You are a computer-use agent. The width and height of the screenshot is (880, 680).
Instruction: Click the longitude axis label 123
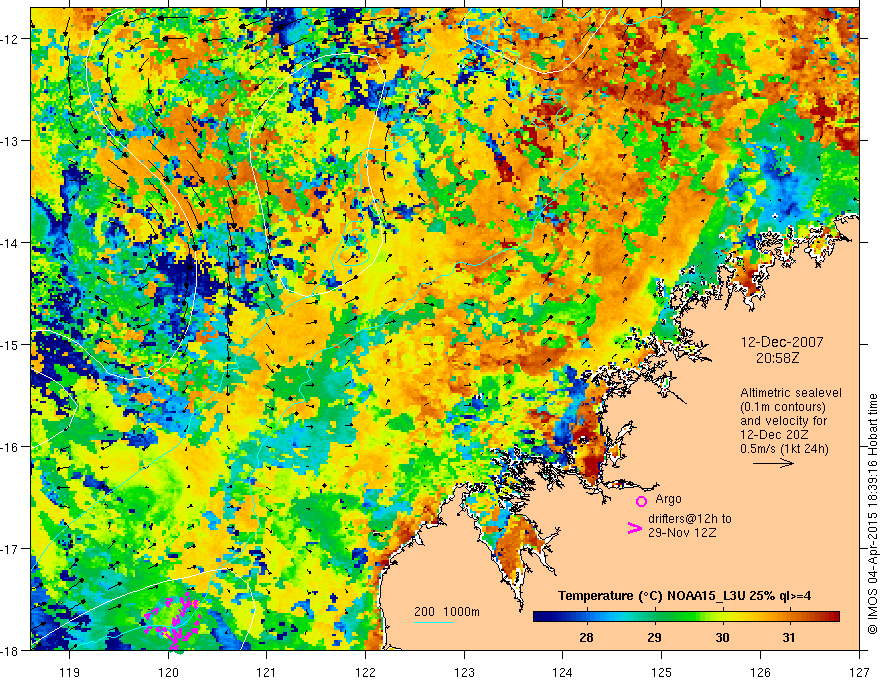(464, 672)
